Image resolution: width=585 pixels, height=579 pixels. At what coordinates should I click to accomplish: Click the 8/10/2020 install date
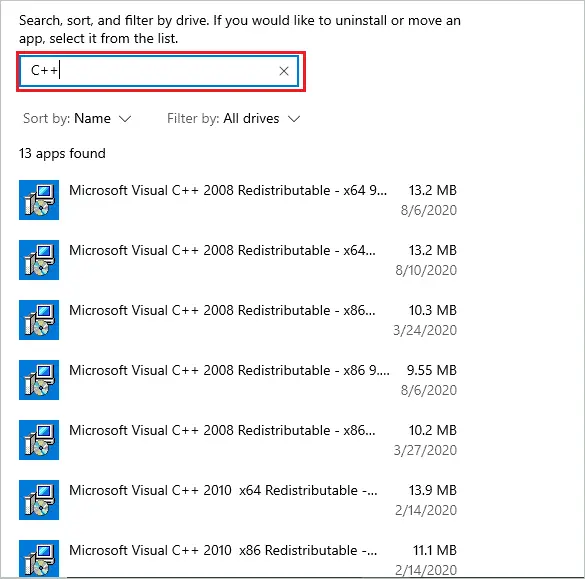(x=426, y=270)
